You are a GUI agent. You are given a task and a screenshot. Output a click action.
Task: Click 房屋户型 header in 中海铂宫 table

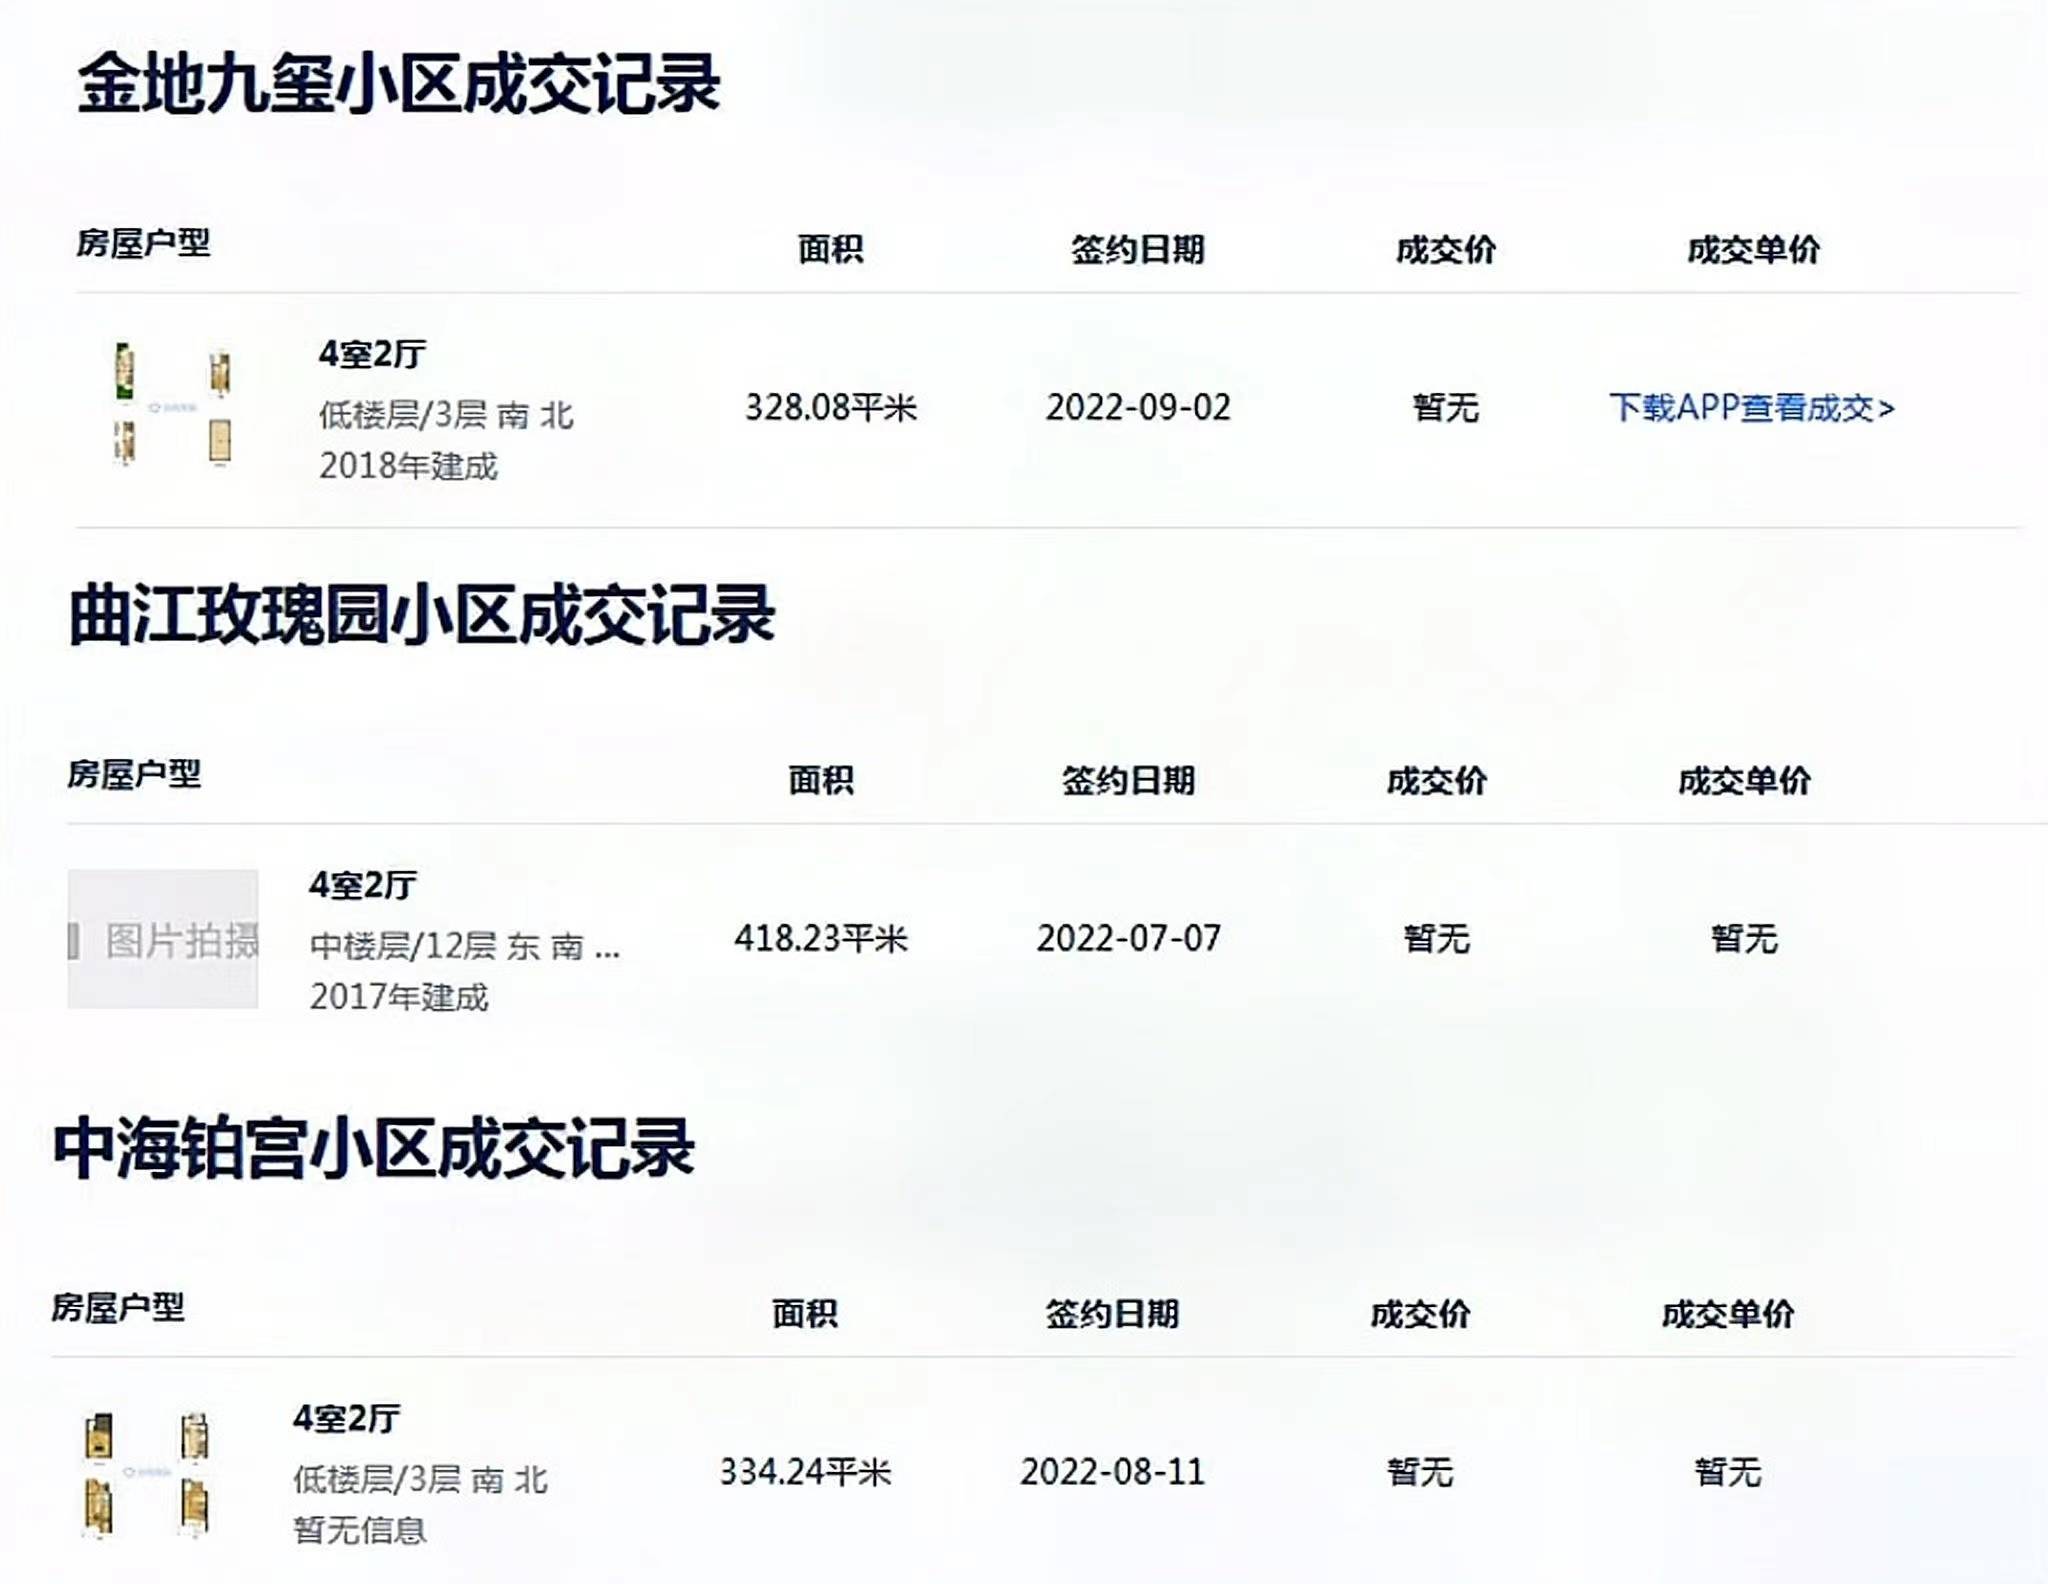click(118, 1307)
